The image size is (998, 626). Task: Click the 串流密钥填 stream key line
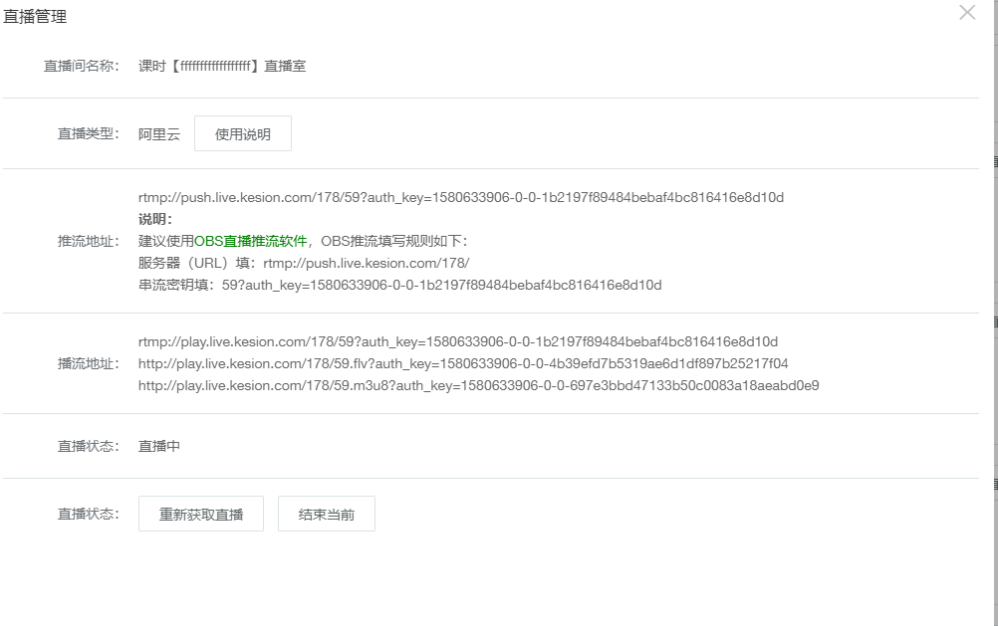point(400,285)
